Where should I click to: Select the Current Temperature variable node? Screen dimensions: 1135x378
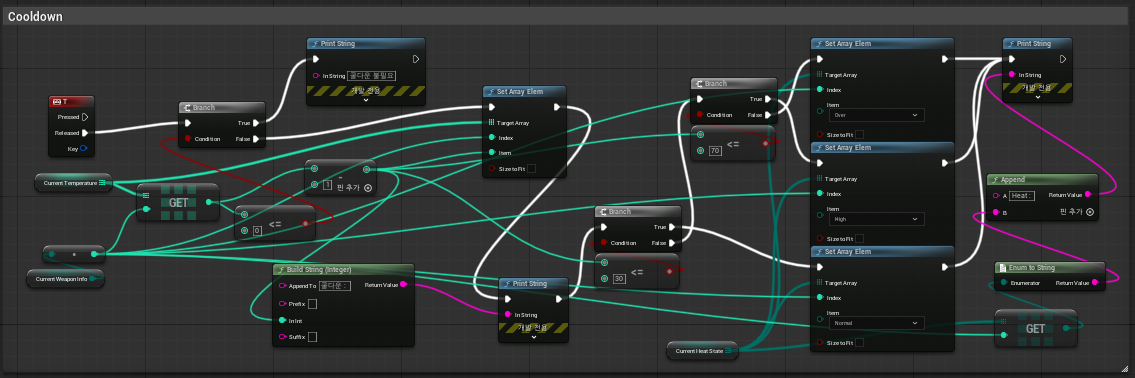tap(72, 183)
